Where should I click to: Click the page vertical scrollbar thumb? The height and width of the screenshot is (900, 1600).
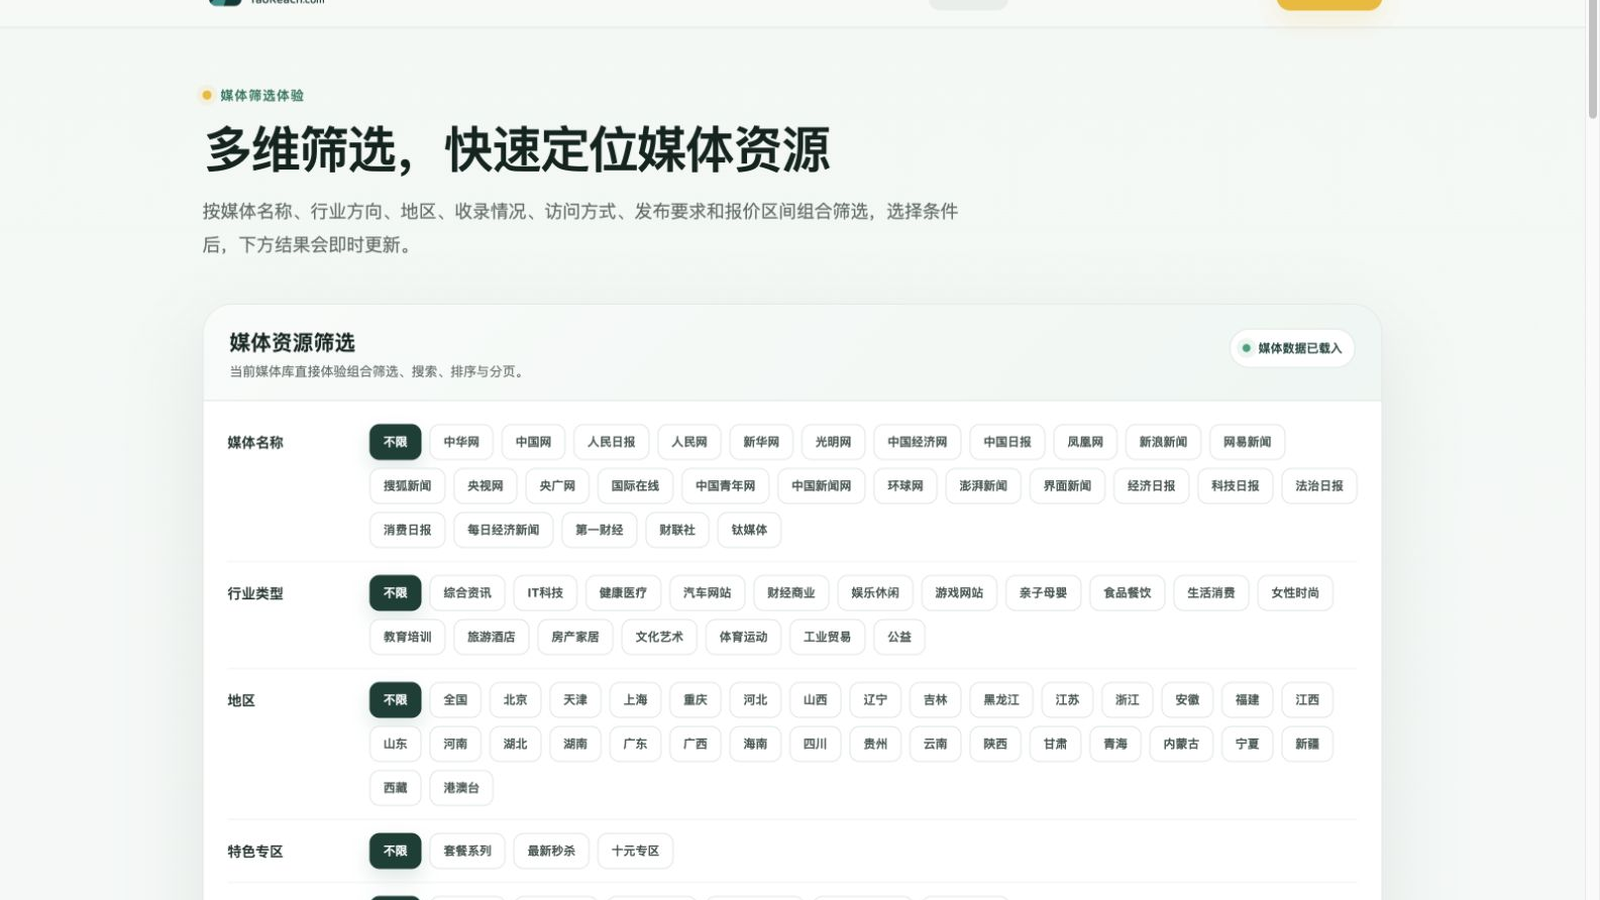[1593, 60]
